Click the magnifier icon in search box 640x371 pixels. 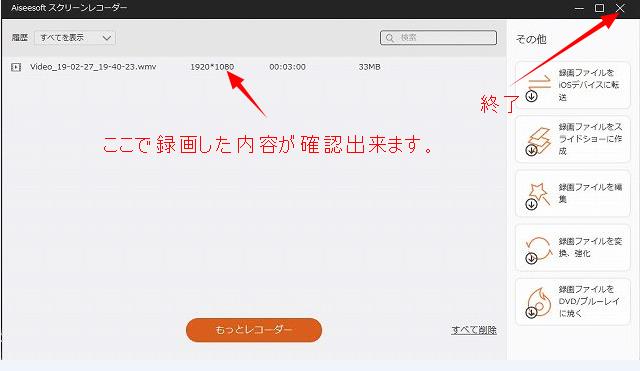click(390, 38)
